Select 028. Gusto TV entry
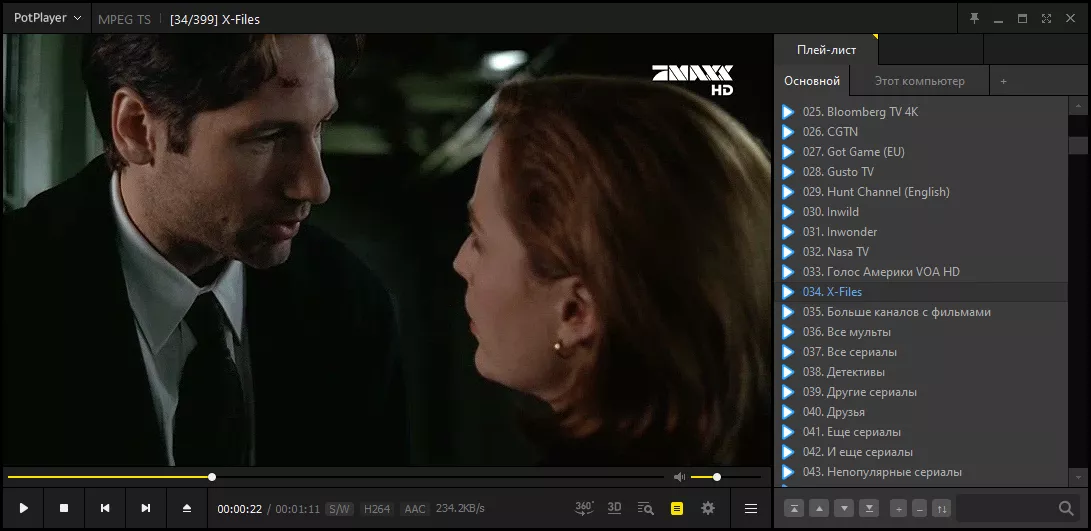This screenshot has width=1091, height=531. pyautogui.click(x=921, y=172)
